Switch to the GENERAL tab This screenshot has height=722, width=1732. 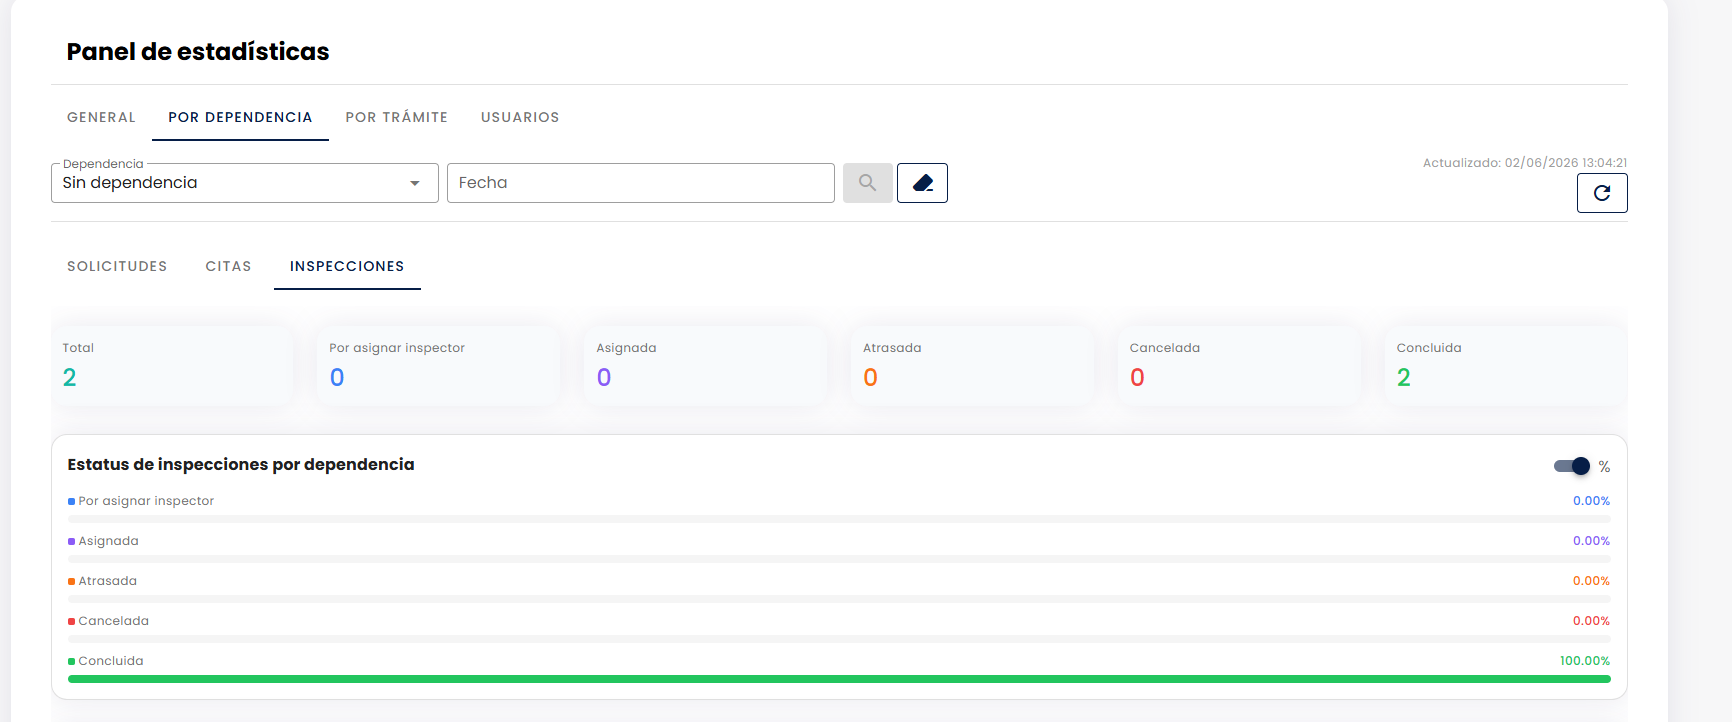pos(101,117)
